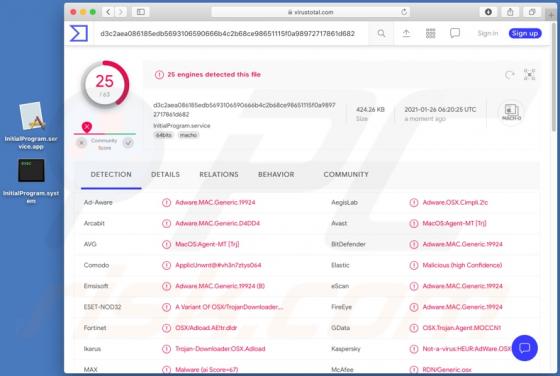Click the 64bits tag
560x376 pixels.
(164, 135)
